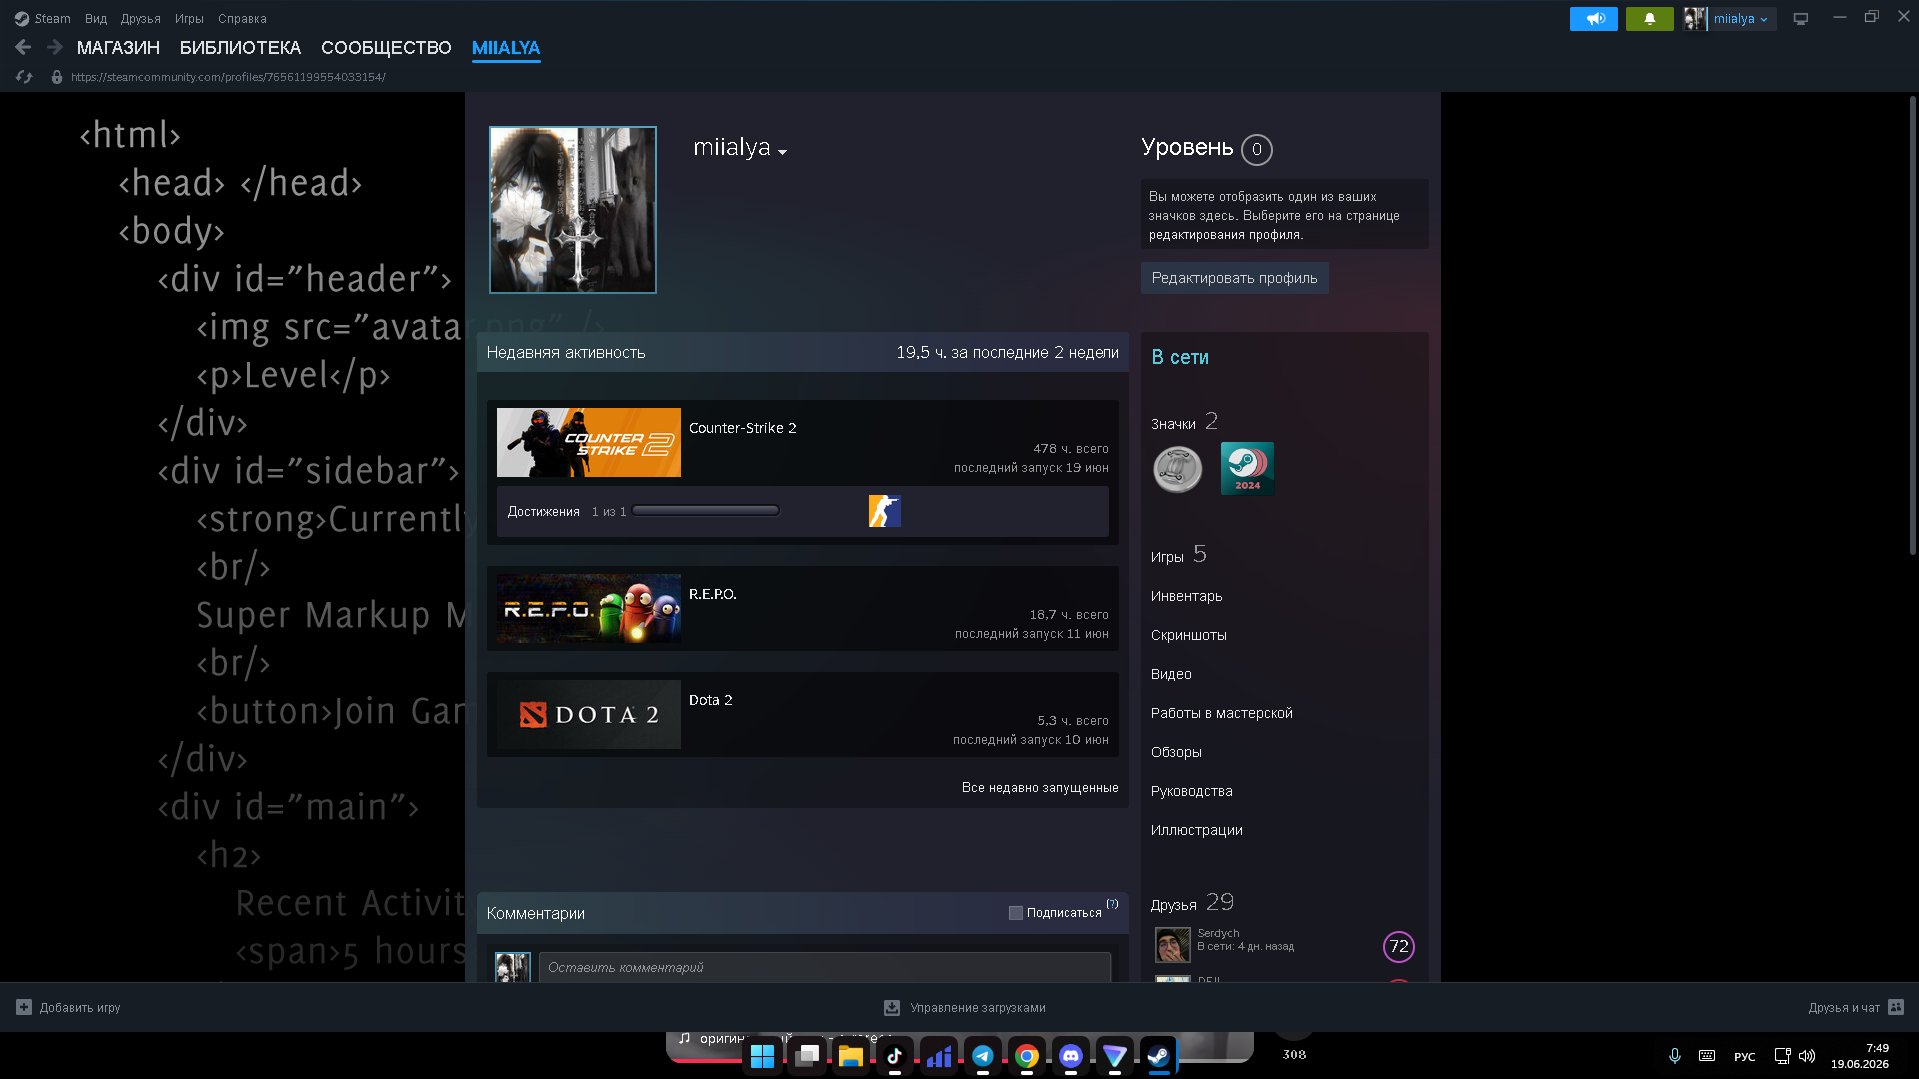
Task: Open Windows Start button
Action: pos(762,1056)
